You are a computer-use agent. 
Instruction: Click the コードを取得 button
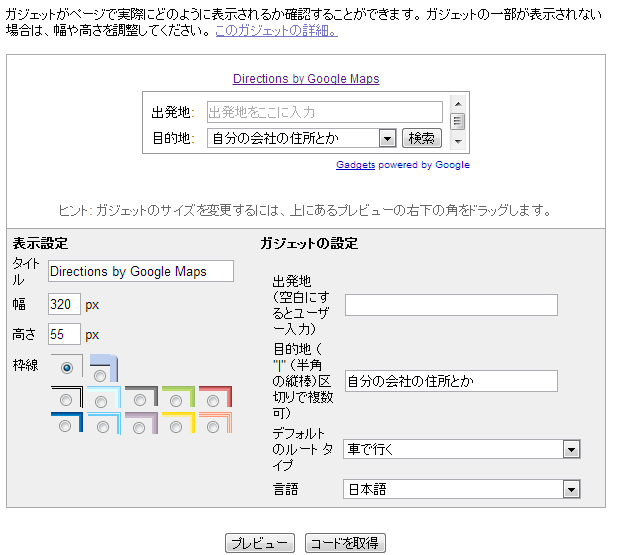pyautogui.click(x=345, y=543)
